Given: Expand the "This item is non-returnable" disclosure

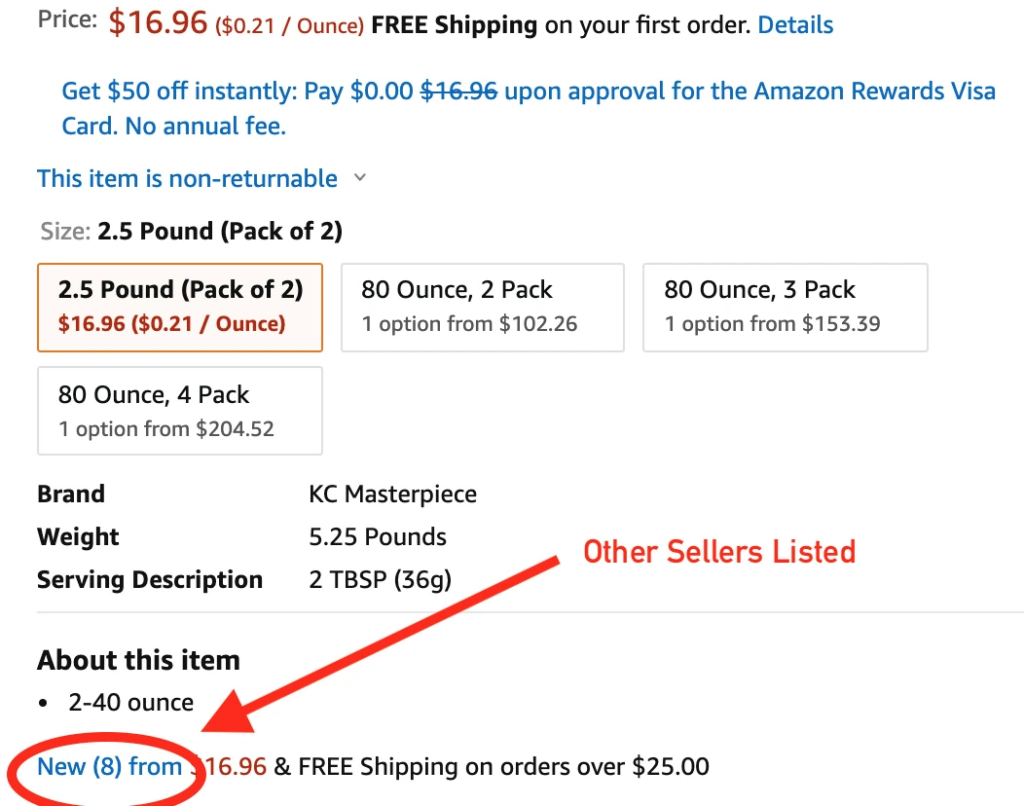Looking at the screenshot, I should (186, 178).
